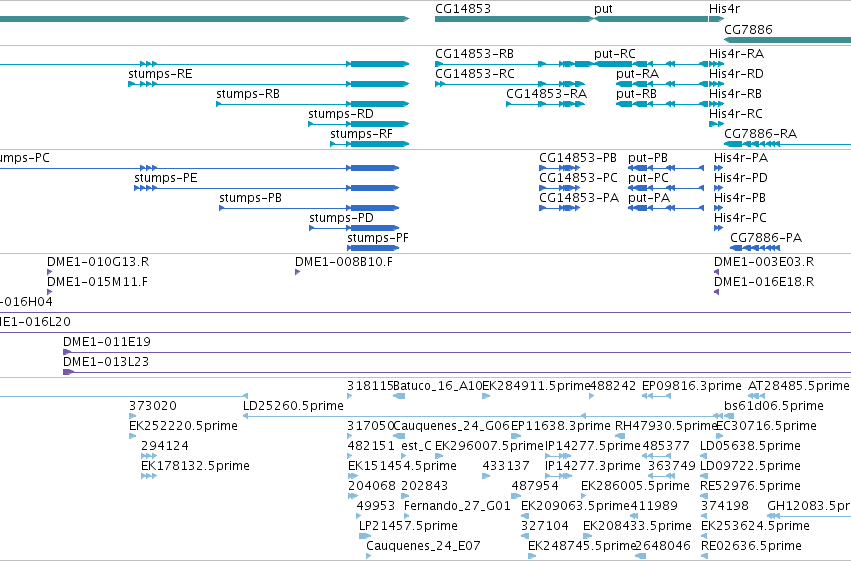Select His4r-RD transcript

coord(736,74)
